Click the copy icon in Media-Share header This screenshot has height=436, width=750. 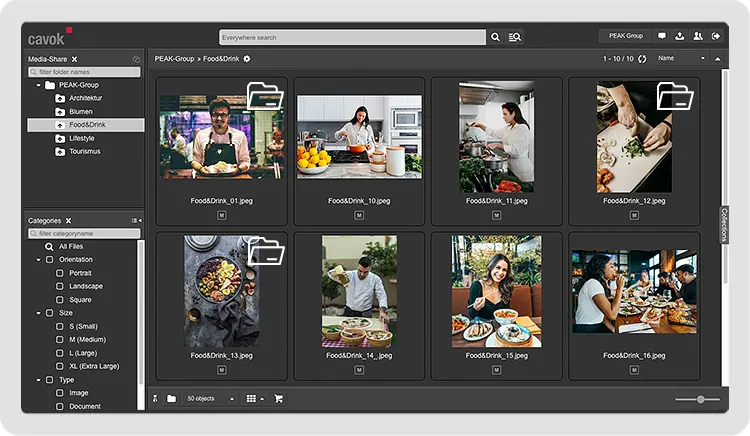click(136, 59)
